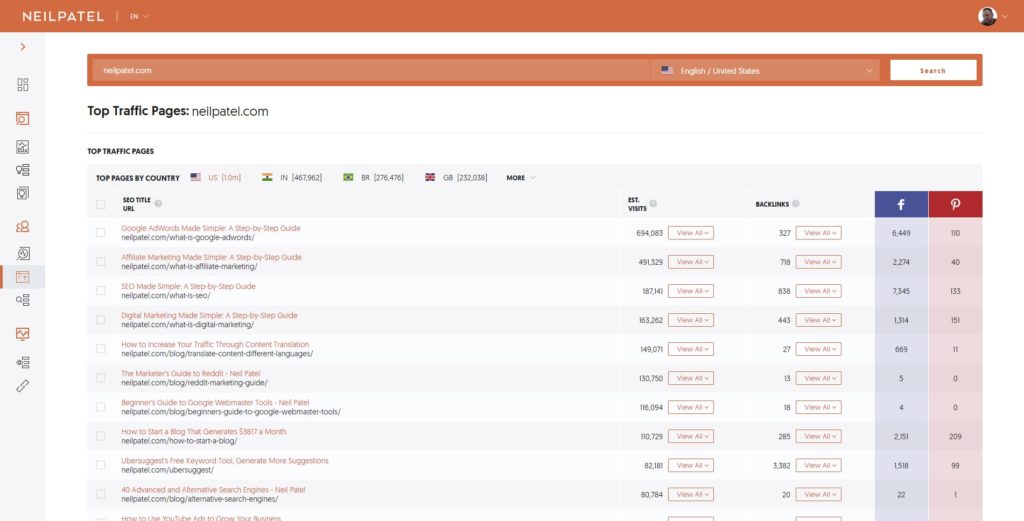Image resolution: width=1024 pixels, height=521 pixels.
Task: Check the Digital Marketing Made Simple row checkbox
Action: pyautogui.click(x=101, y=319)
